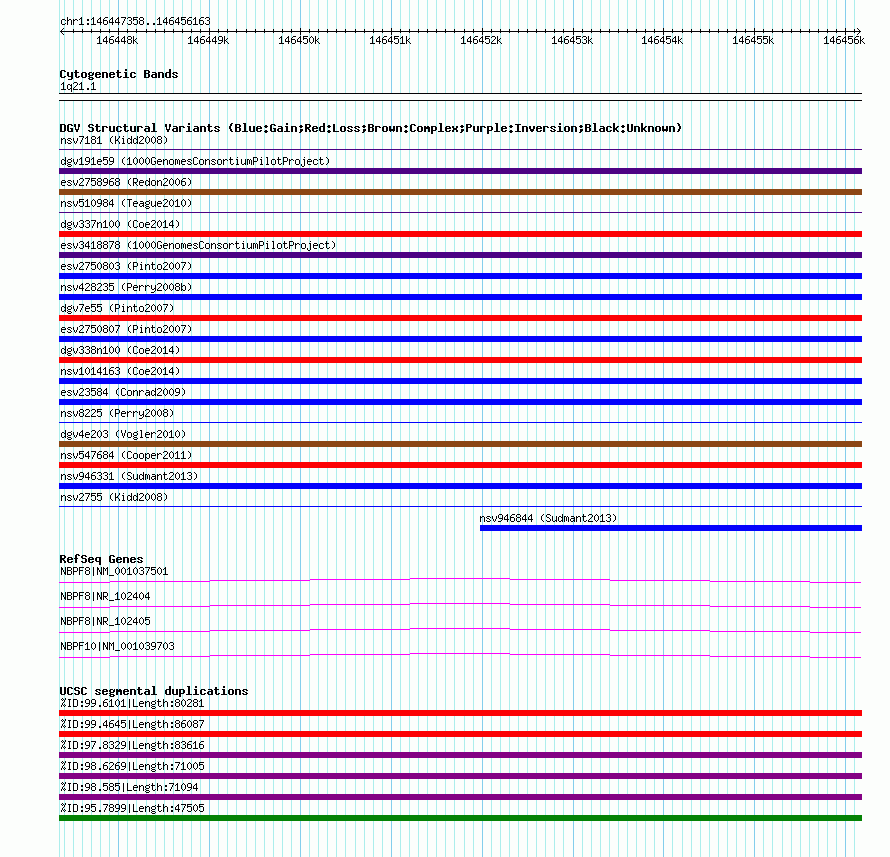Click the short blue bar under nsv946844
Screen dimensions: 890x857
(x=671, y=528)
